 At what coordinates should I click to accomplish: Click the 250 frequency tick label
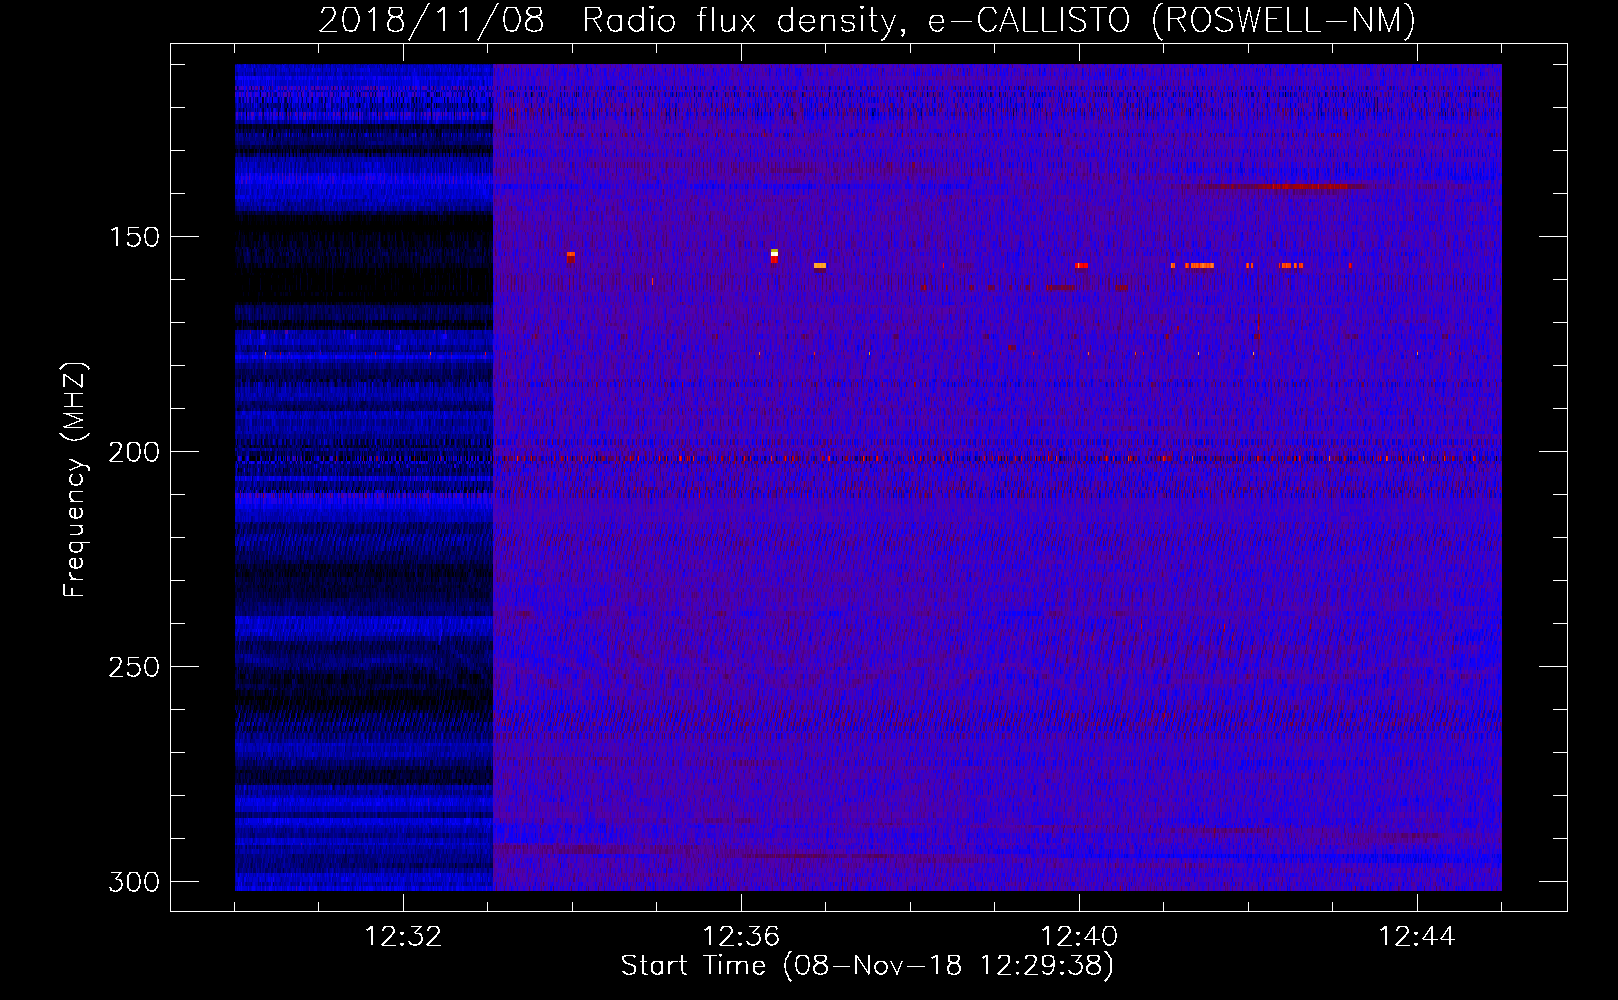(134, 667)
